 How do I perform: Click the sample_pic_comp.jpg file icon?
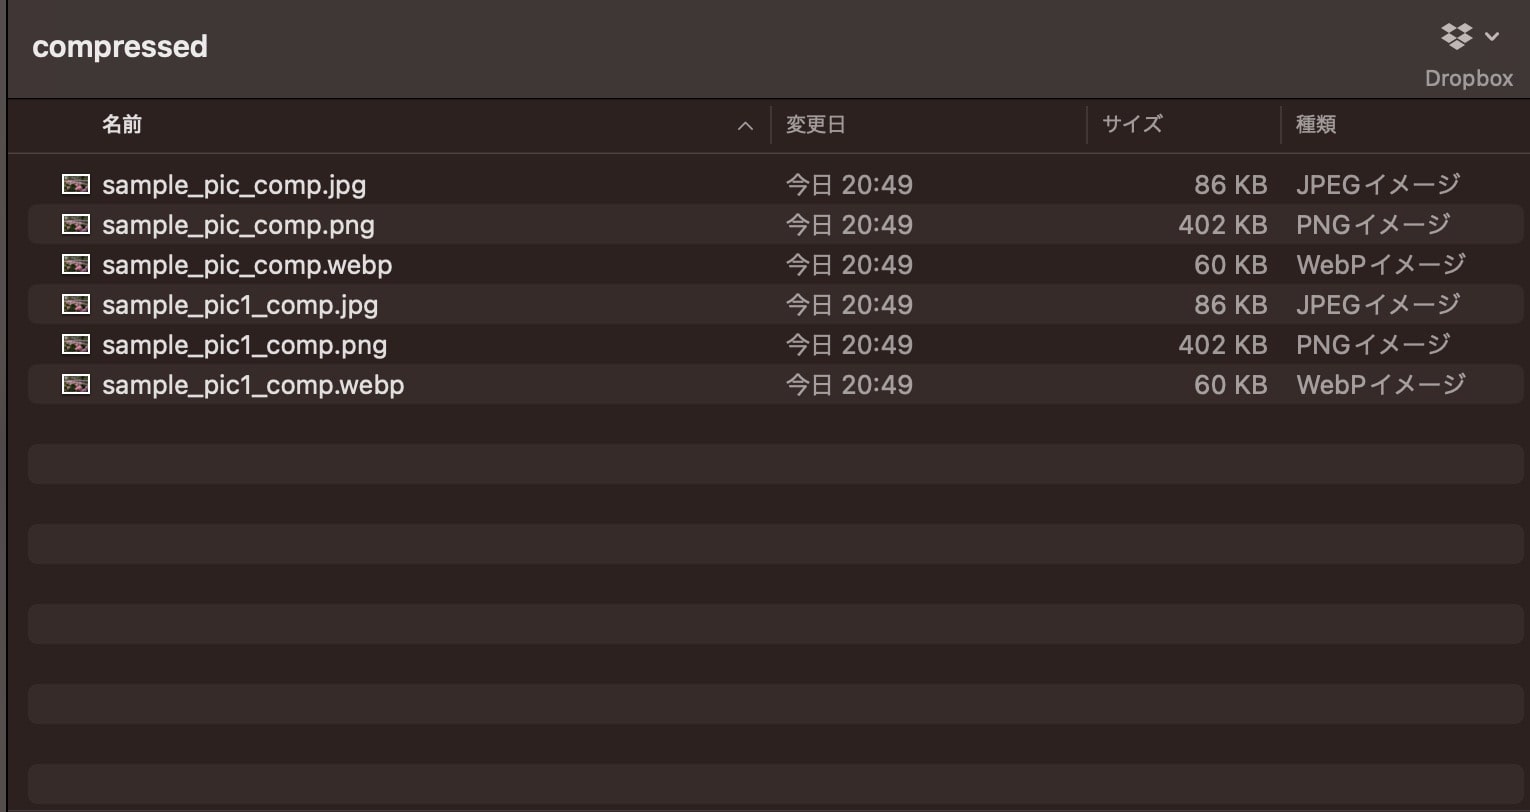[x=76, y=184]
